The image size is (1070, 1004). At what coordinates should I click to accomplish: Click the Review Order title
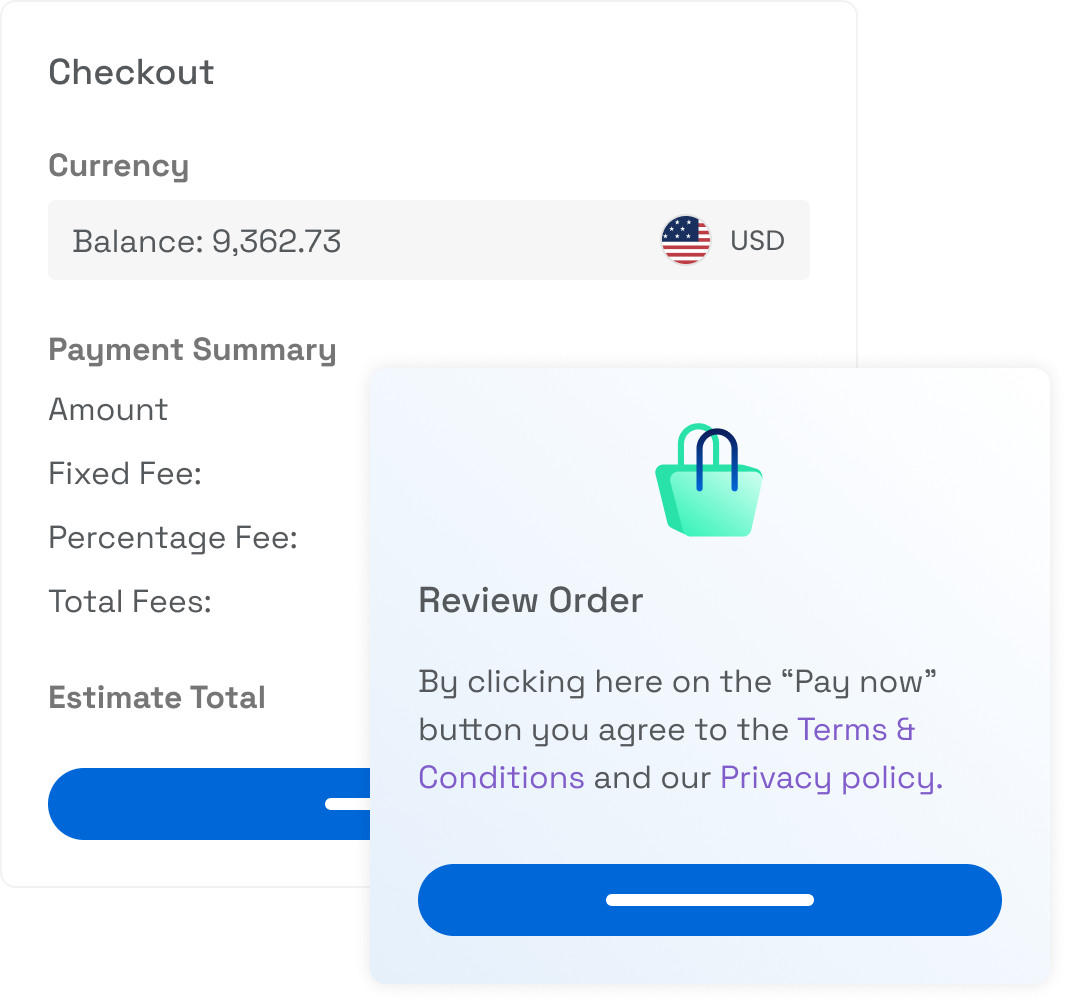530,600
